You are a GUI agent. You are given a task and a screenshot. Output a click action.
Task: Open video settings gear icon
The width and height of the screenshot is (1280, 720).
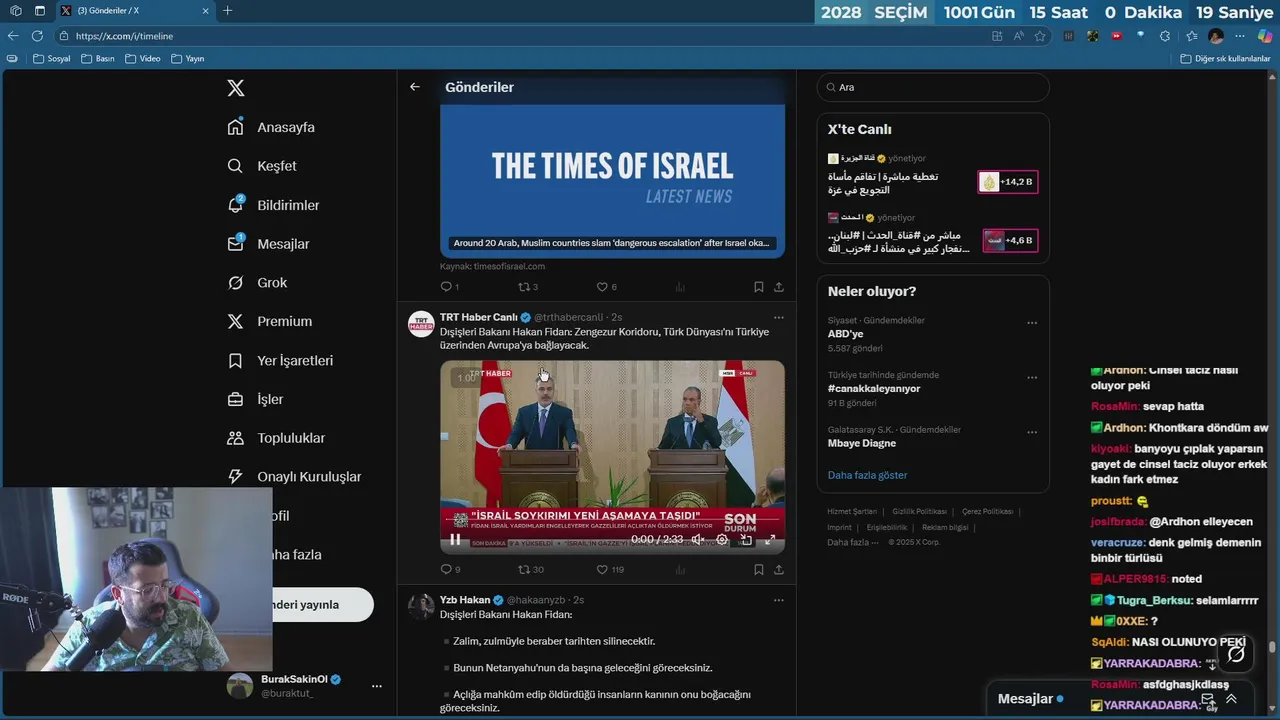(722, 539)
